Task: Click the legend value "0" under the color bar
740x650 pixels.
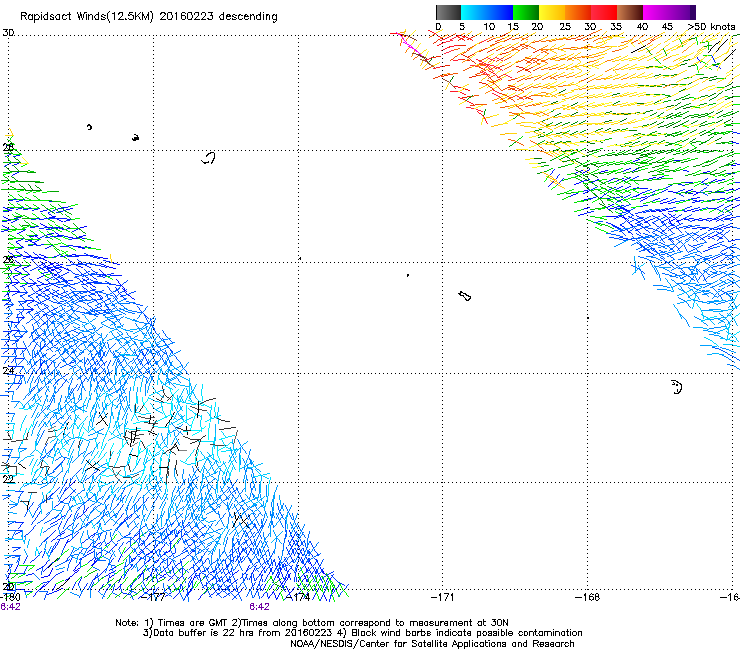Action: (438, 27)
